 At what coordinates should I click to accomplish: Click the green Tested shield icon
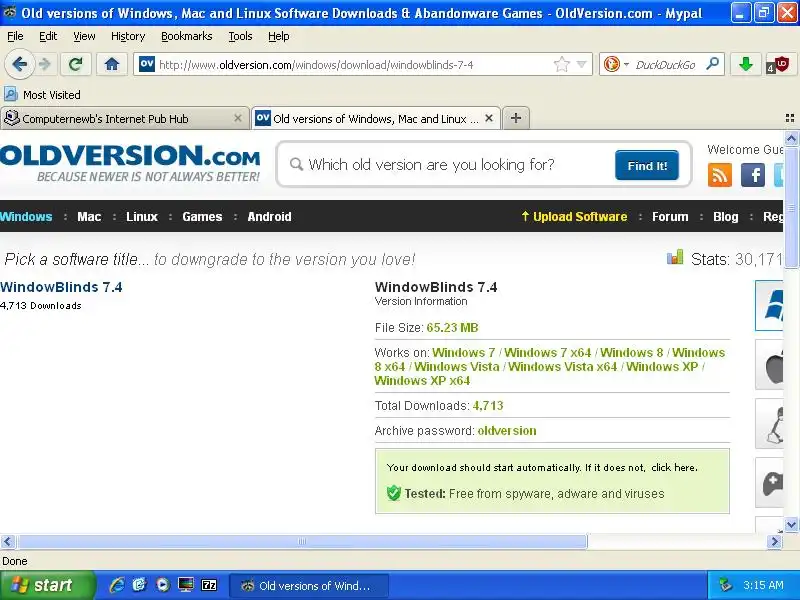(393, 493)
